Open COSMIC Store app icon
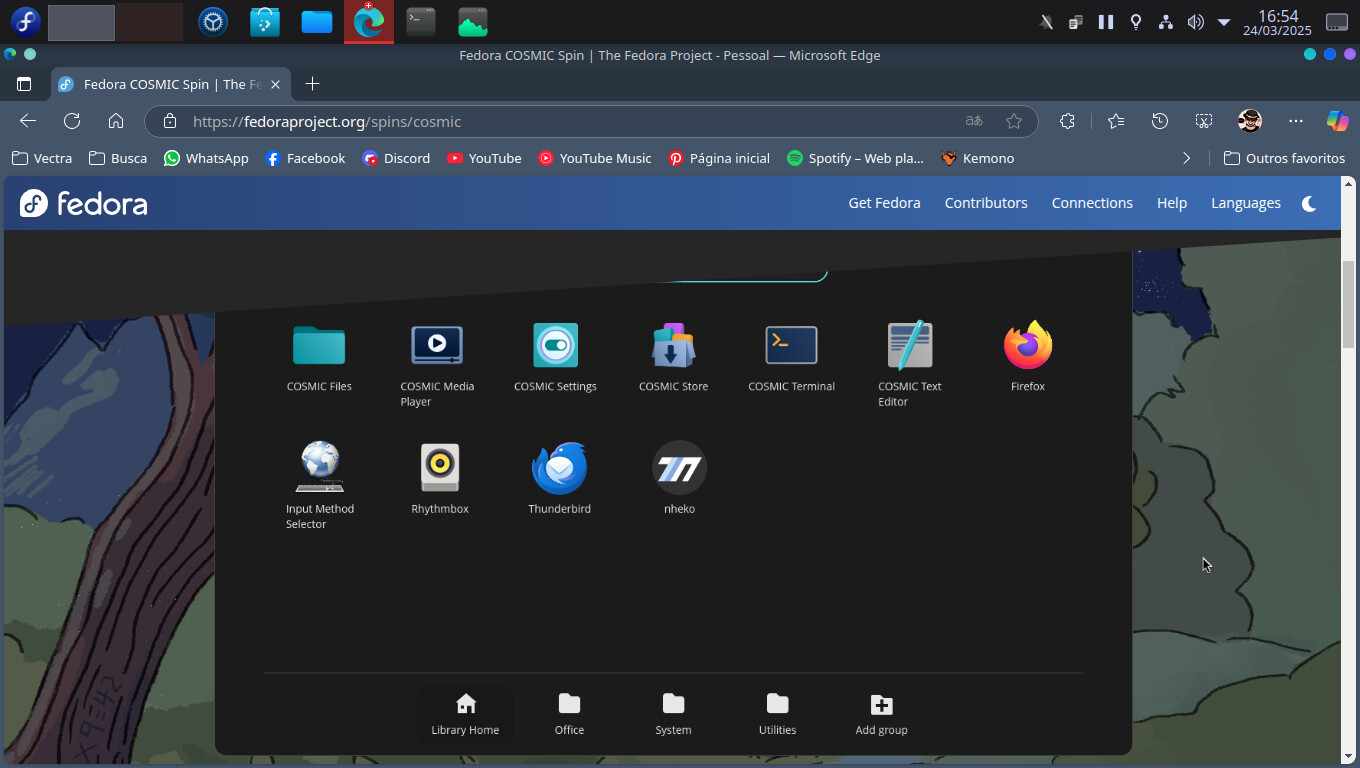Viewport: 1360px width, 768px height. point(673,346)
